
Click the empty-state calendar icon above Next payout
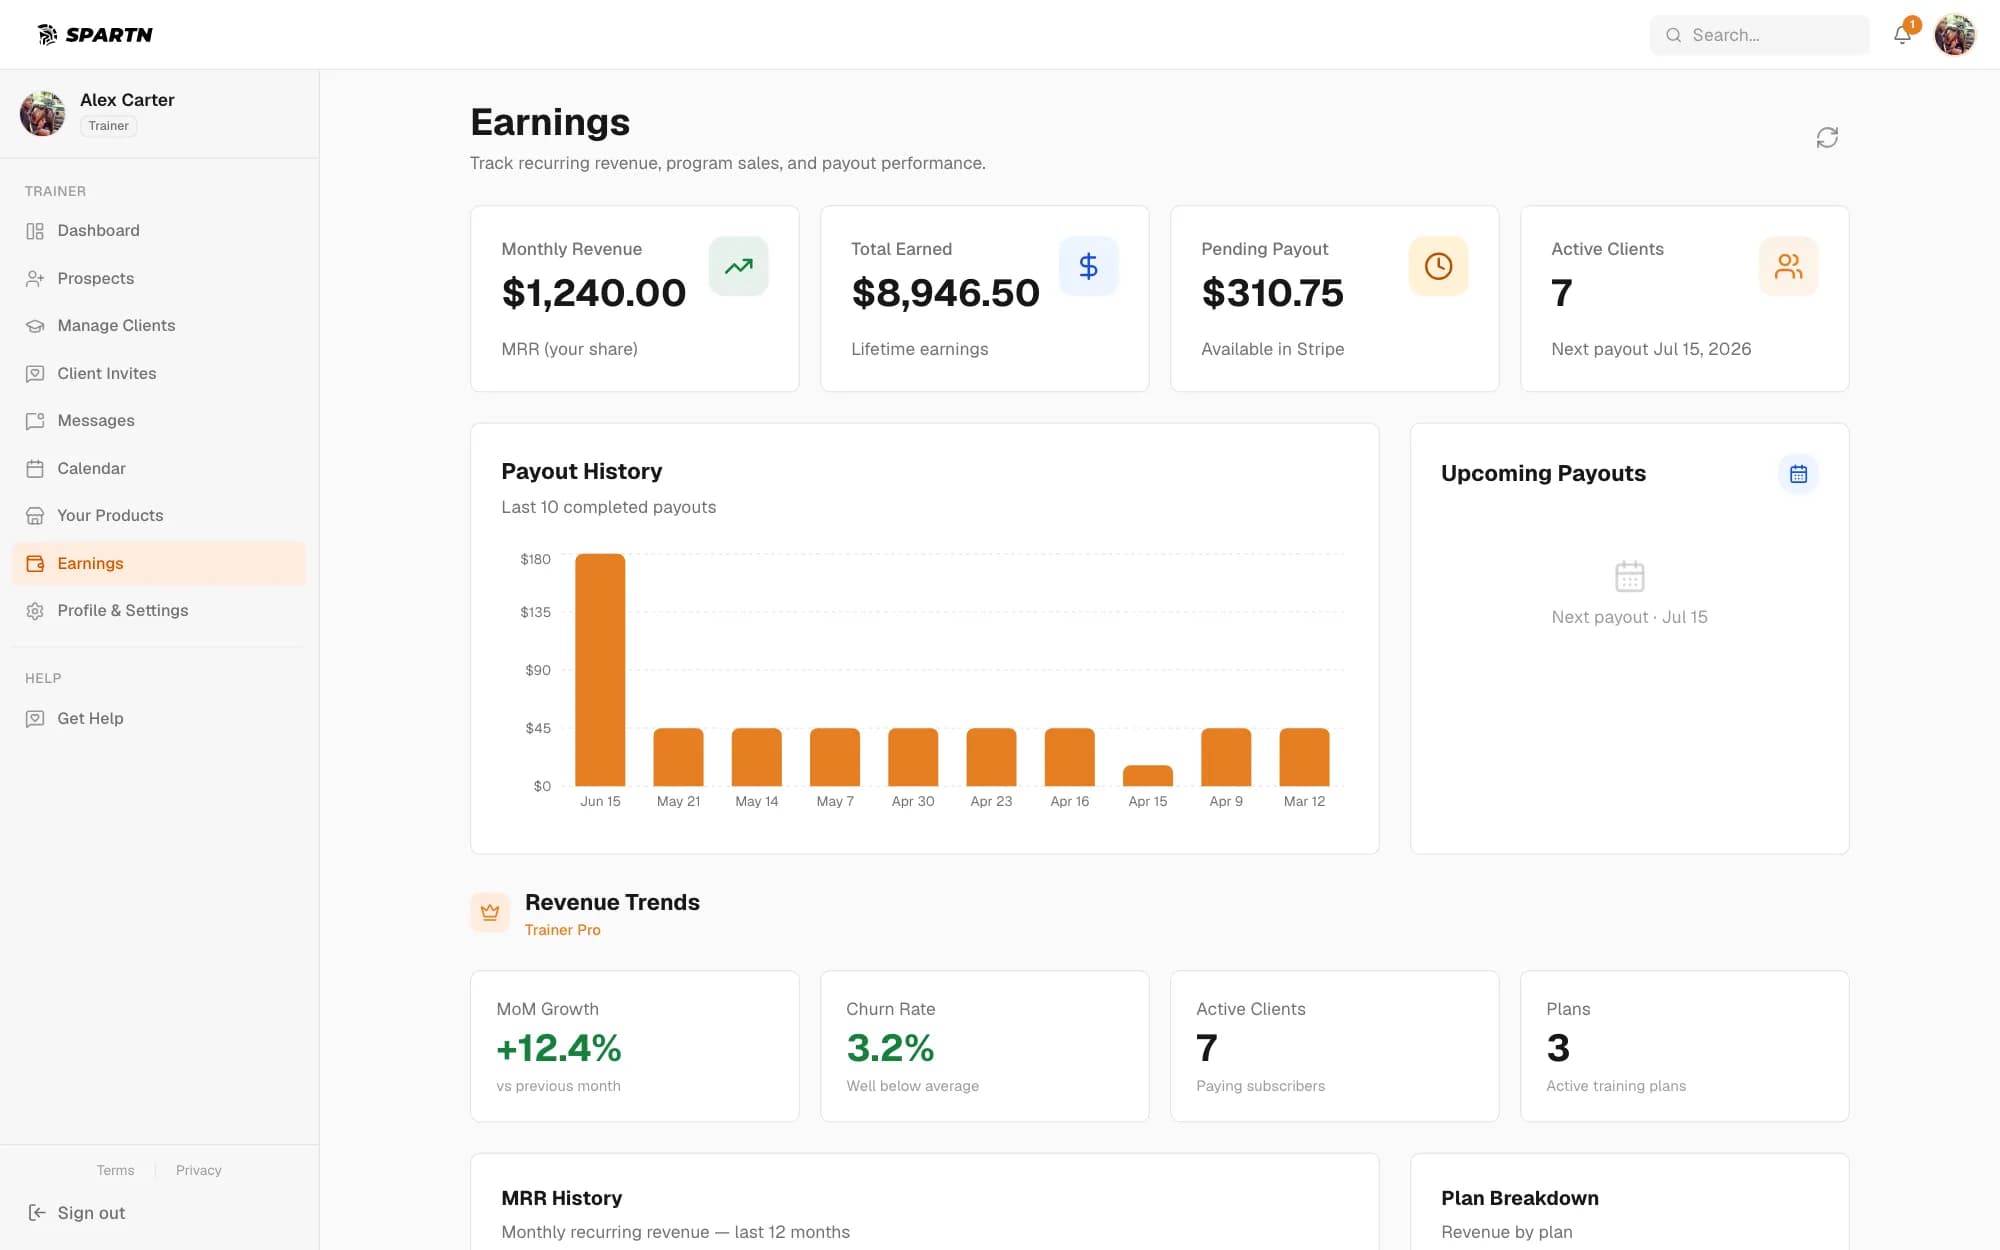pos(1630,576)
